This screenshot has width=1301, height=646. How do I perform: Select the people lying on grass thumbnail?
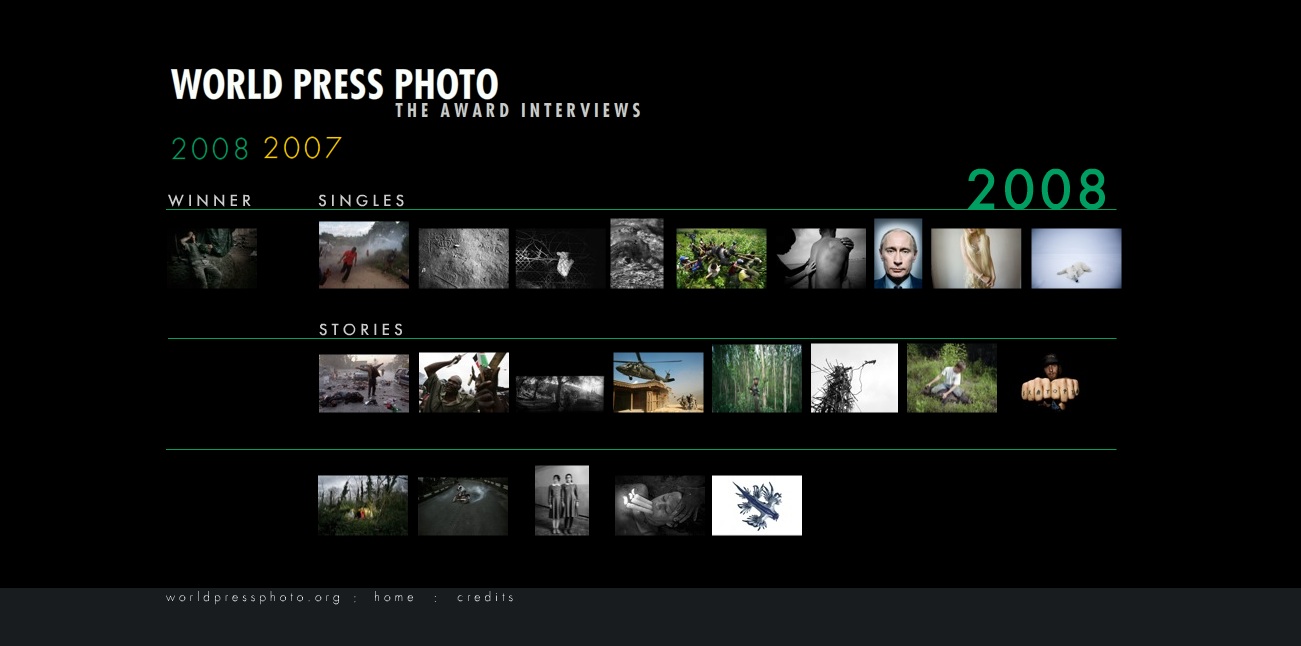click(721, 259)
